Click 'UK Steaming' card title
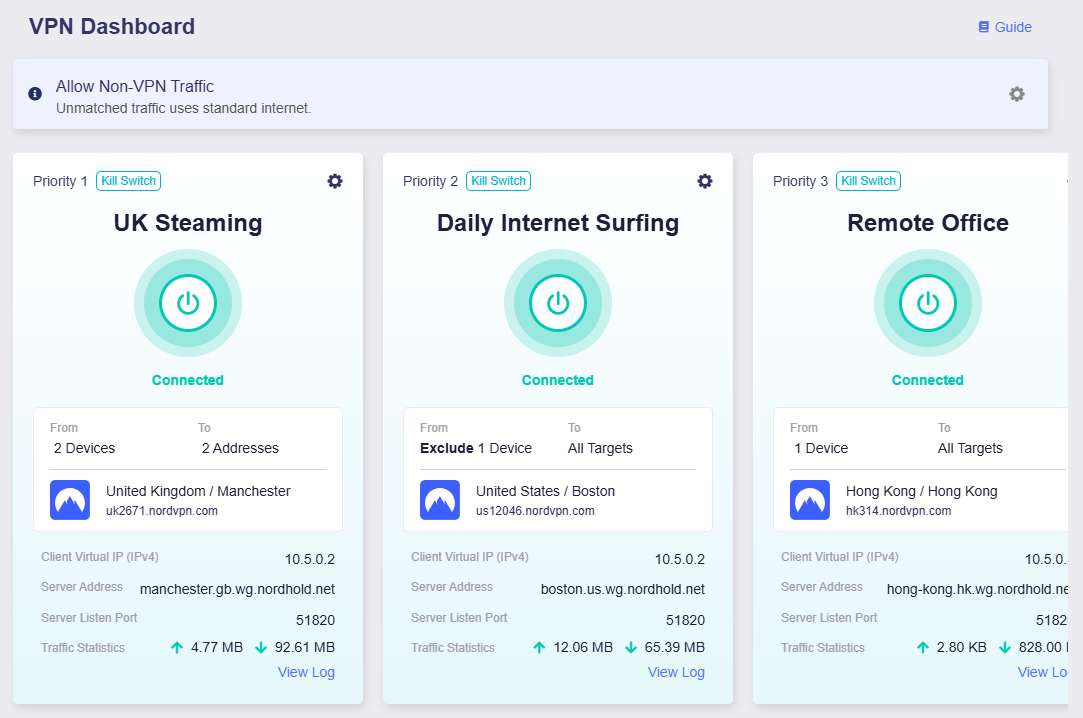The height and width of the screenshot is (718, 1083). pyautogui.click(x=188, y=223)
